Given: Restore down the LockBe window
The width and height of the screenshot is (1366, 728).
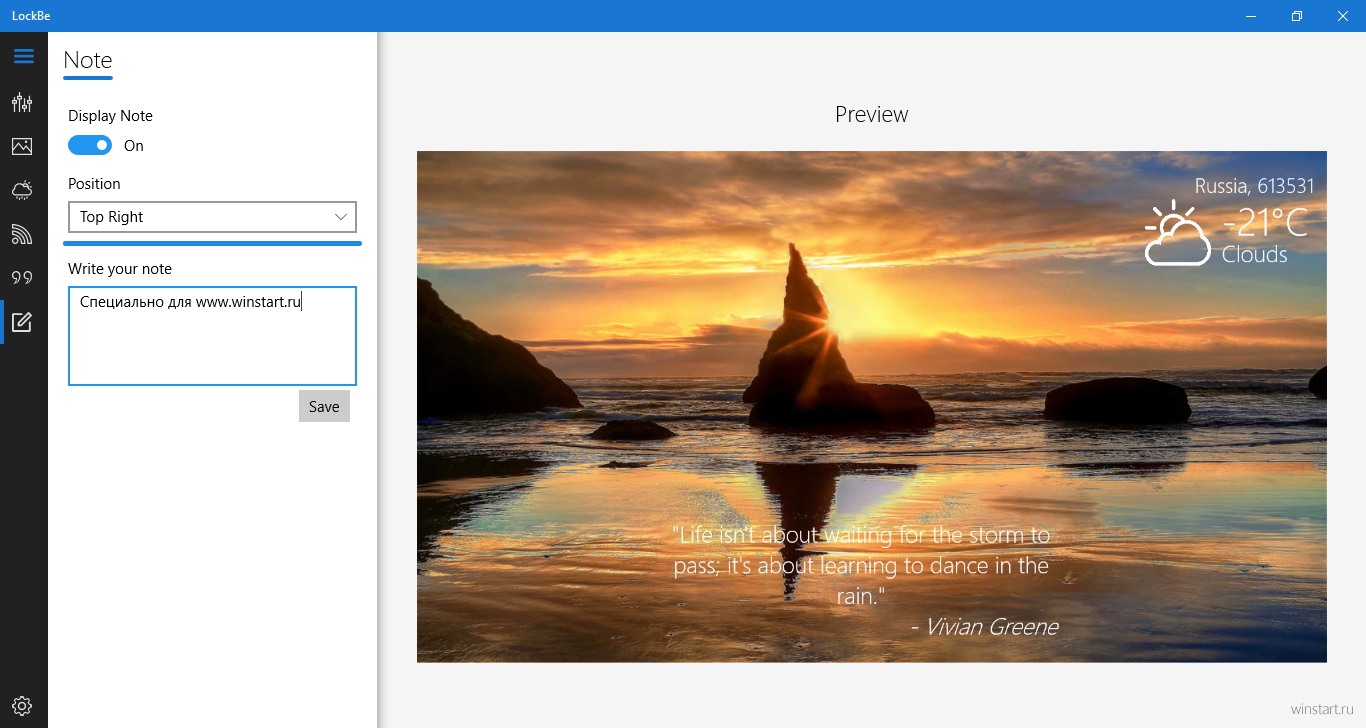Looking at the screenshot, I should tap(1297, 16).
